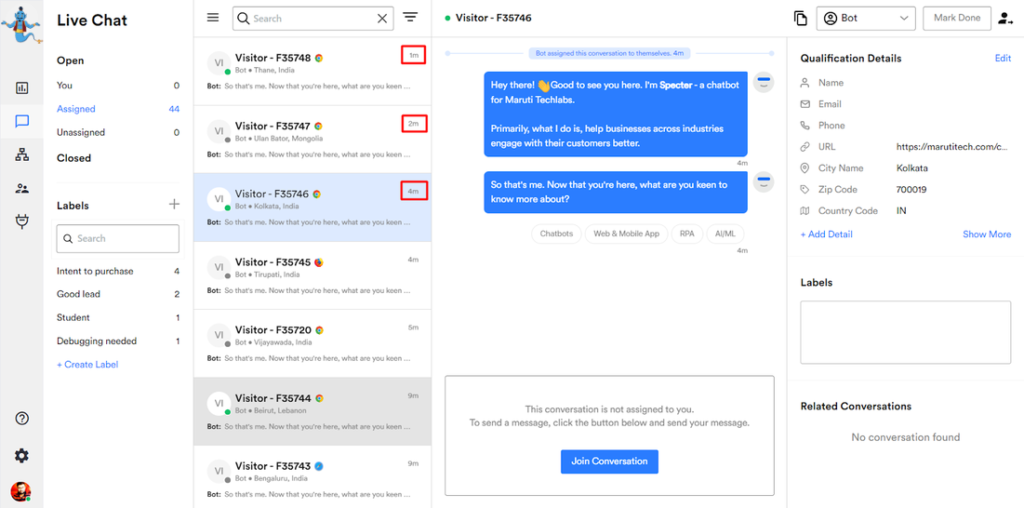Expand Show More qualification details

pyautogui.click(x=986, y=234)
